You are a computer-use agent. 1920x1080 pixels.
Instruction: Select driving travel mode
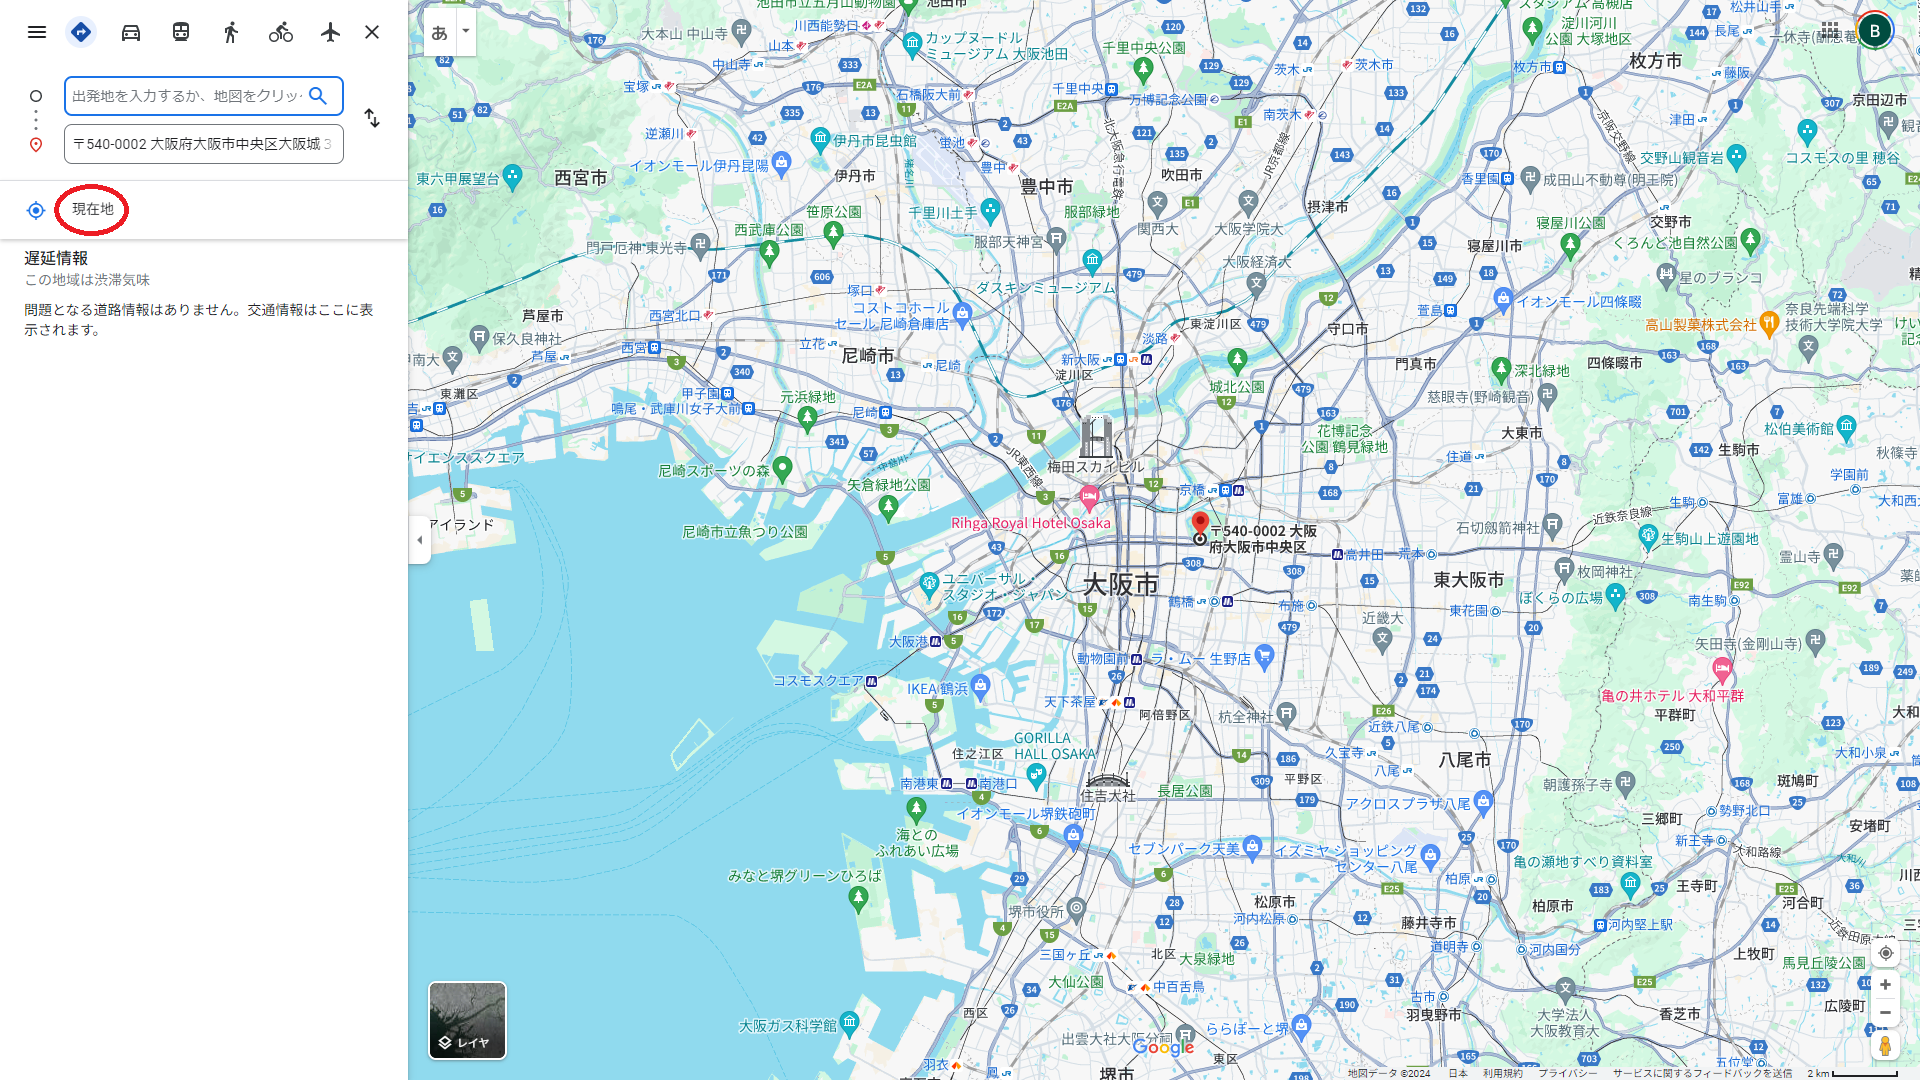click(x=131, y=32)
